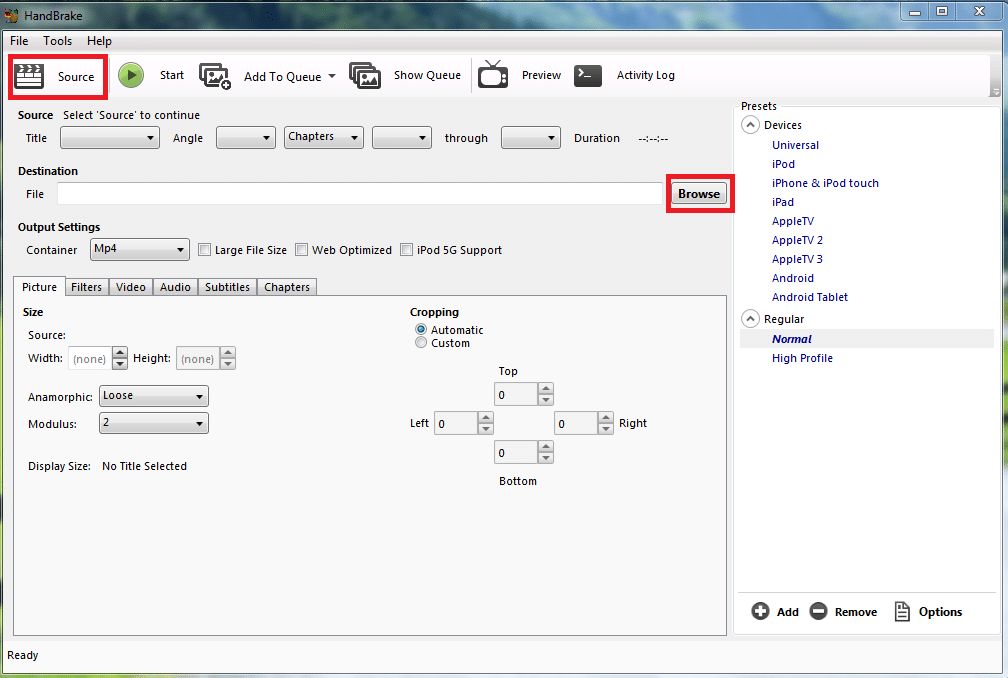Click the destination File path field
The image size is (1008, 678).
click(x=360, y=193)
